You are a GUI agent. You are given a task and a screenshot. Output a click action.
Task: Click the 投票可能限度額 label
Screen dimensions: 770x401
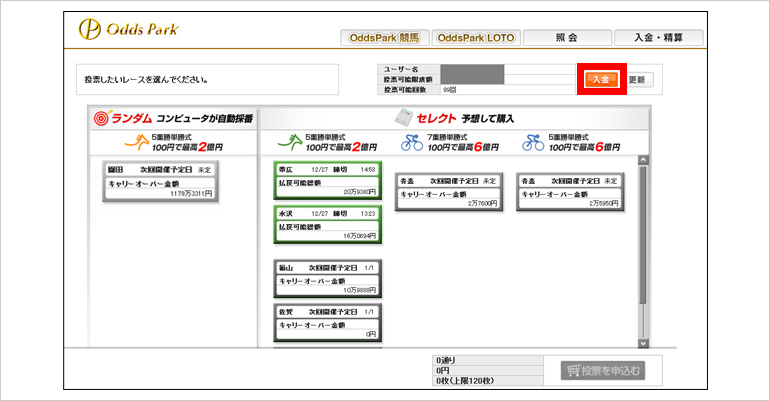(x=408, y=80)
